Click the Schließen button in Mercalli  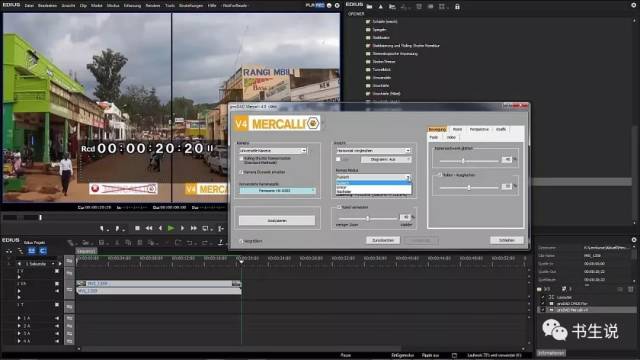pyautogui.click(x=507, y=240)
